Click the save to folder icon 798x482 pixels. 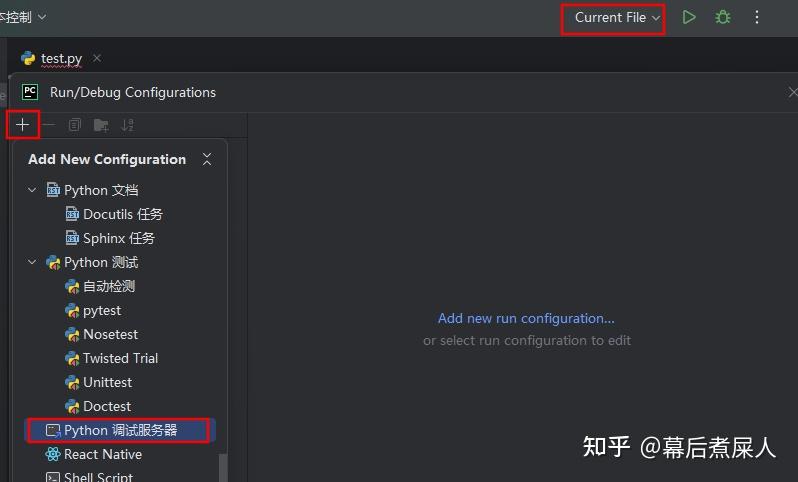[101, 125]
